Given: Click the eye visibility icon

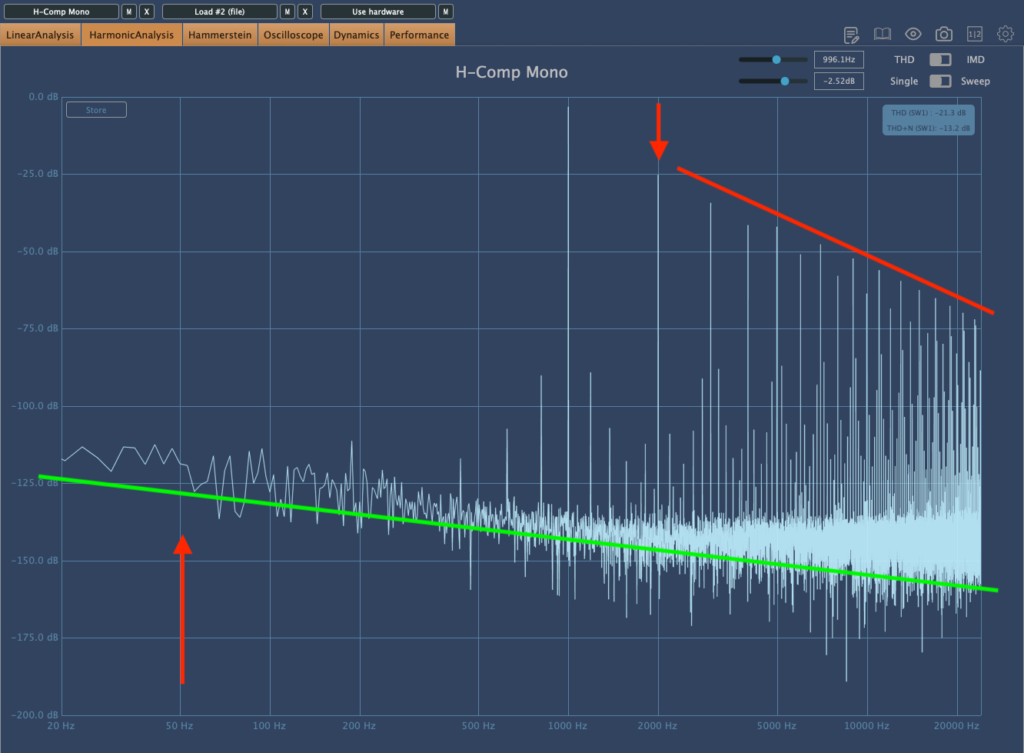Looking at the screenshot, I should pyautogui.click(x=913, y=34).
